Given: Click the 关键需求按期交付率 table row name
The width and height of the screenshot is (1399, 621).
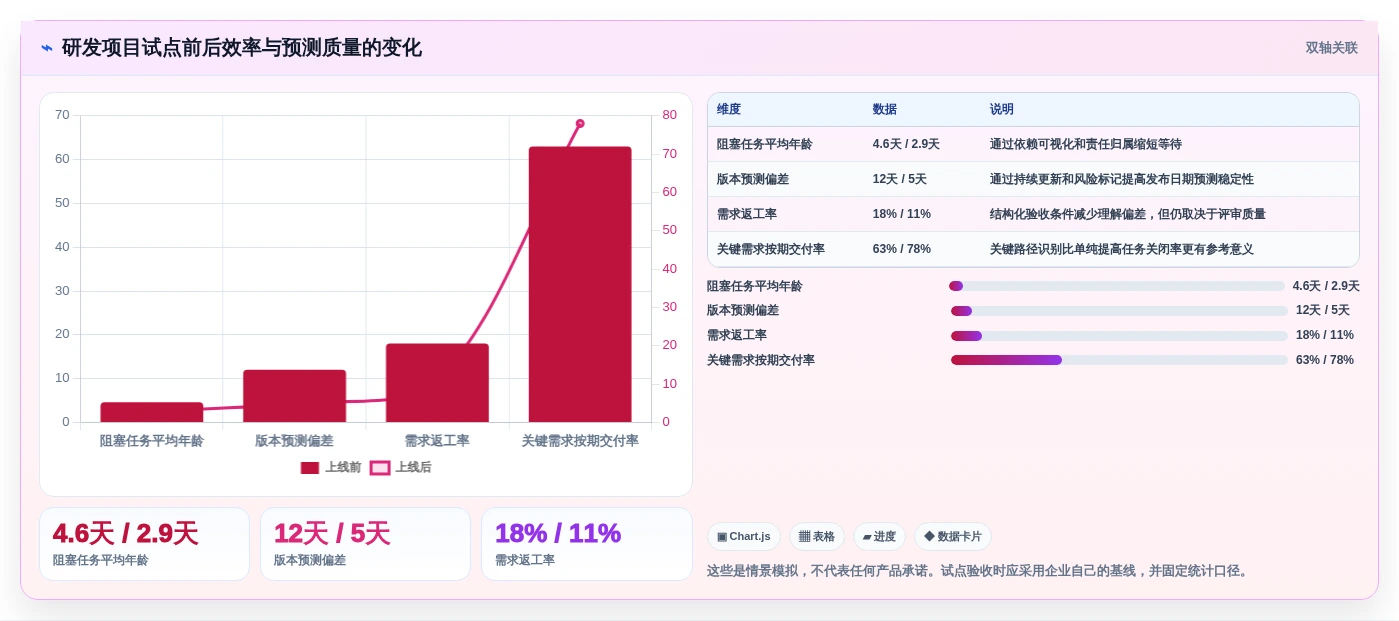Looking at the screenshot, I should (x=771, y=249).
